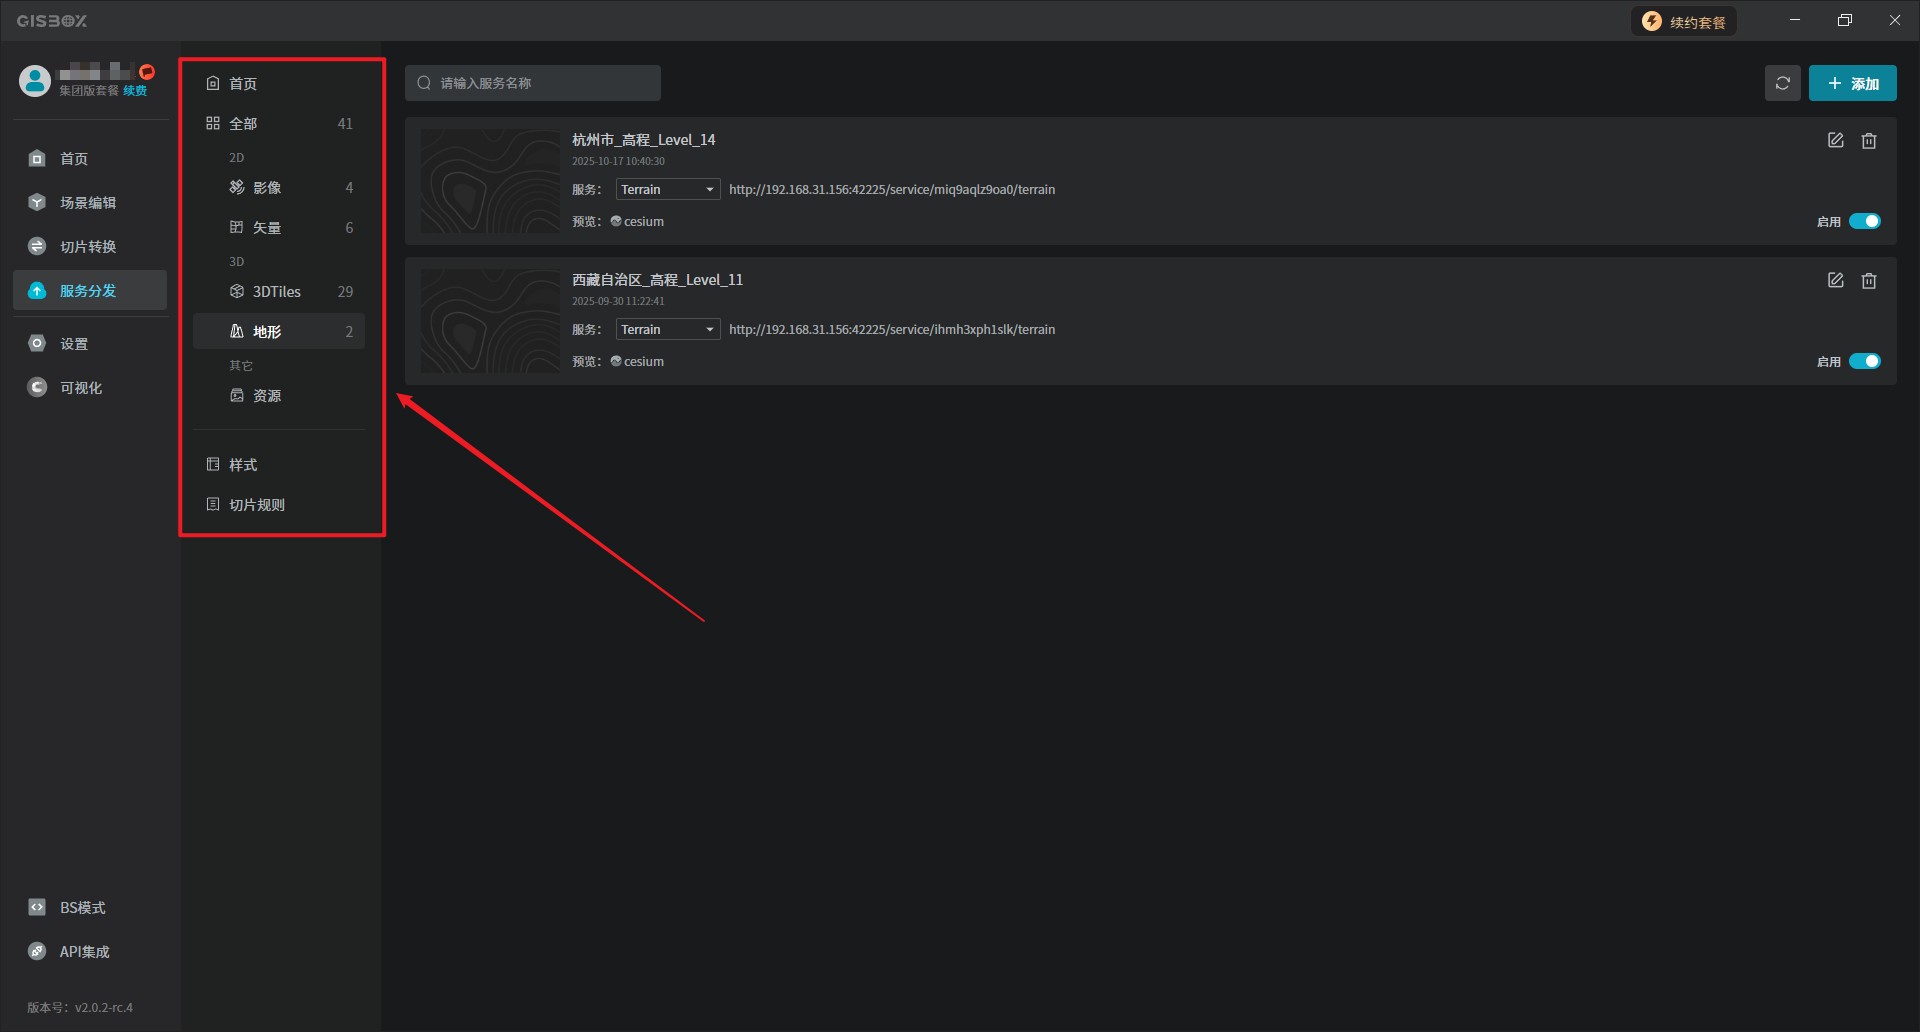Open 场景编辑 in left sidebar
Screen dimensions: 1920x1032
click(x=88, y=203)
